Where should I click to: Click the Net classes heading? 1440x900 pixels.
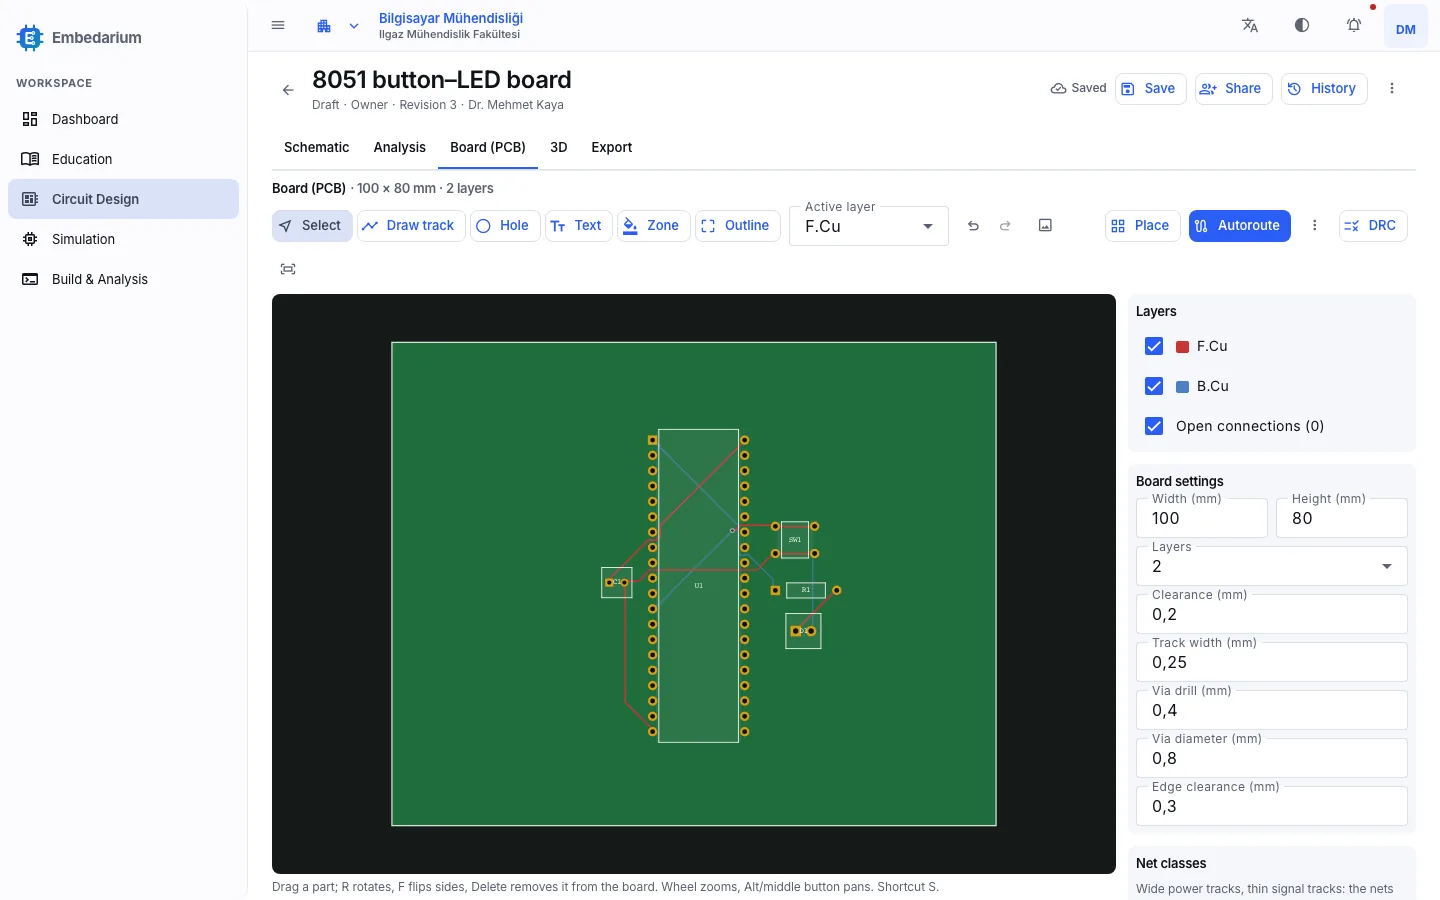click(x=1171, y=863)
